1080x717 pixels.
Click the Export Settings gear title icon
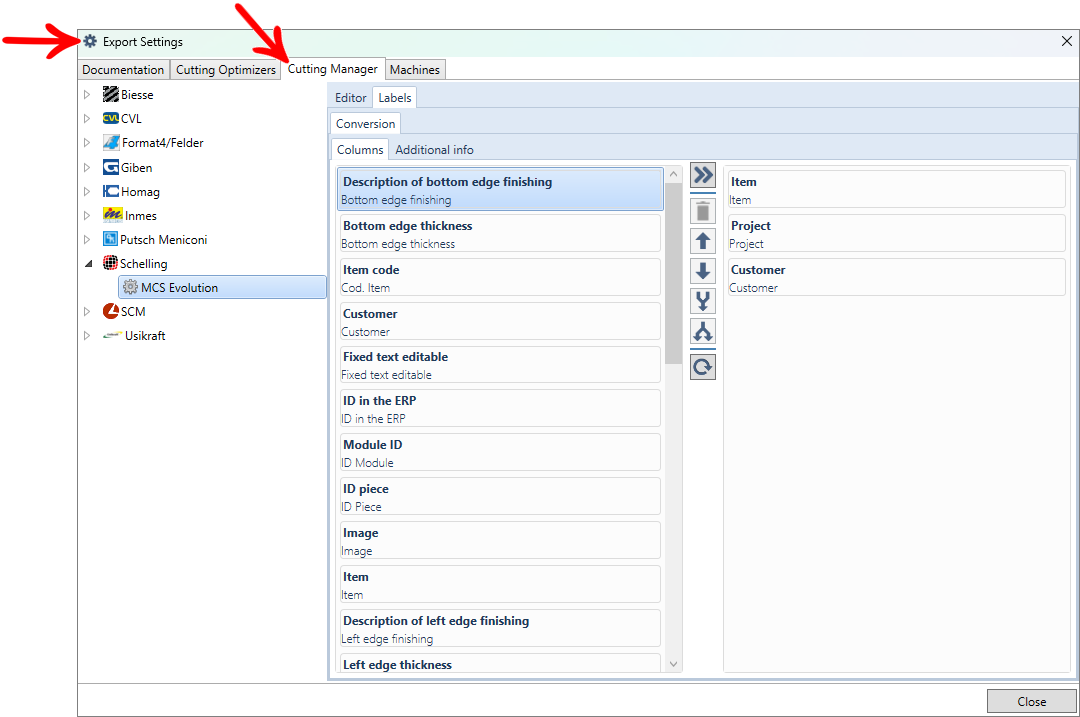pyautogui.click(x=90, y=41)
